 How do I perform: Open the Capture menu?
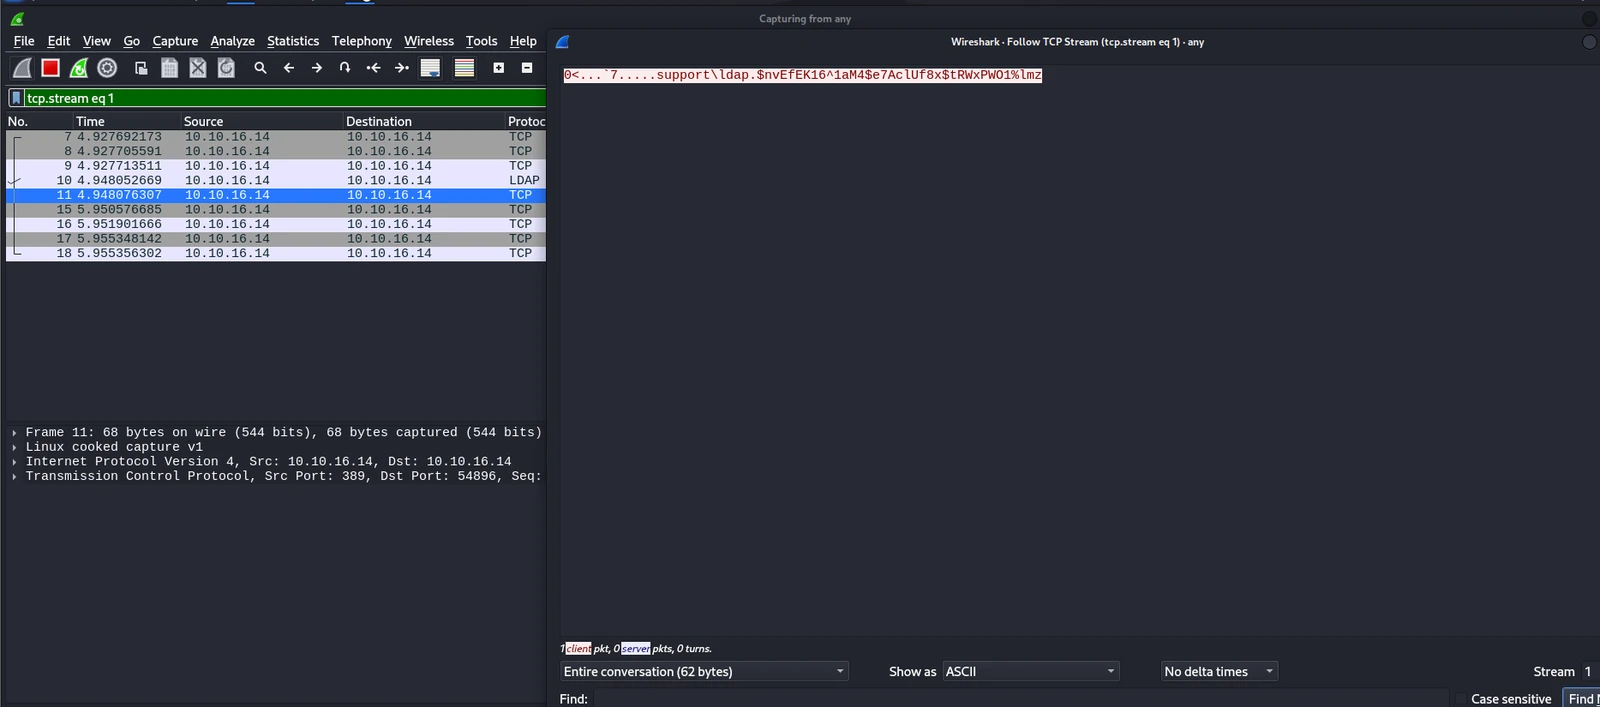pyautogui.click(x=175, y=41)
